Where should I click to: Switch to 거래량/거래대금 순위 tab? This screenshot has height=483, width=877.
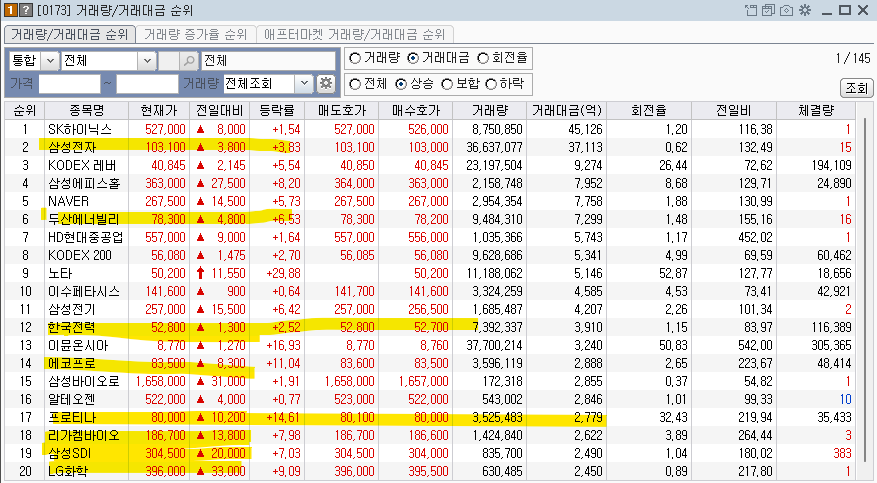(69, 35)
